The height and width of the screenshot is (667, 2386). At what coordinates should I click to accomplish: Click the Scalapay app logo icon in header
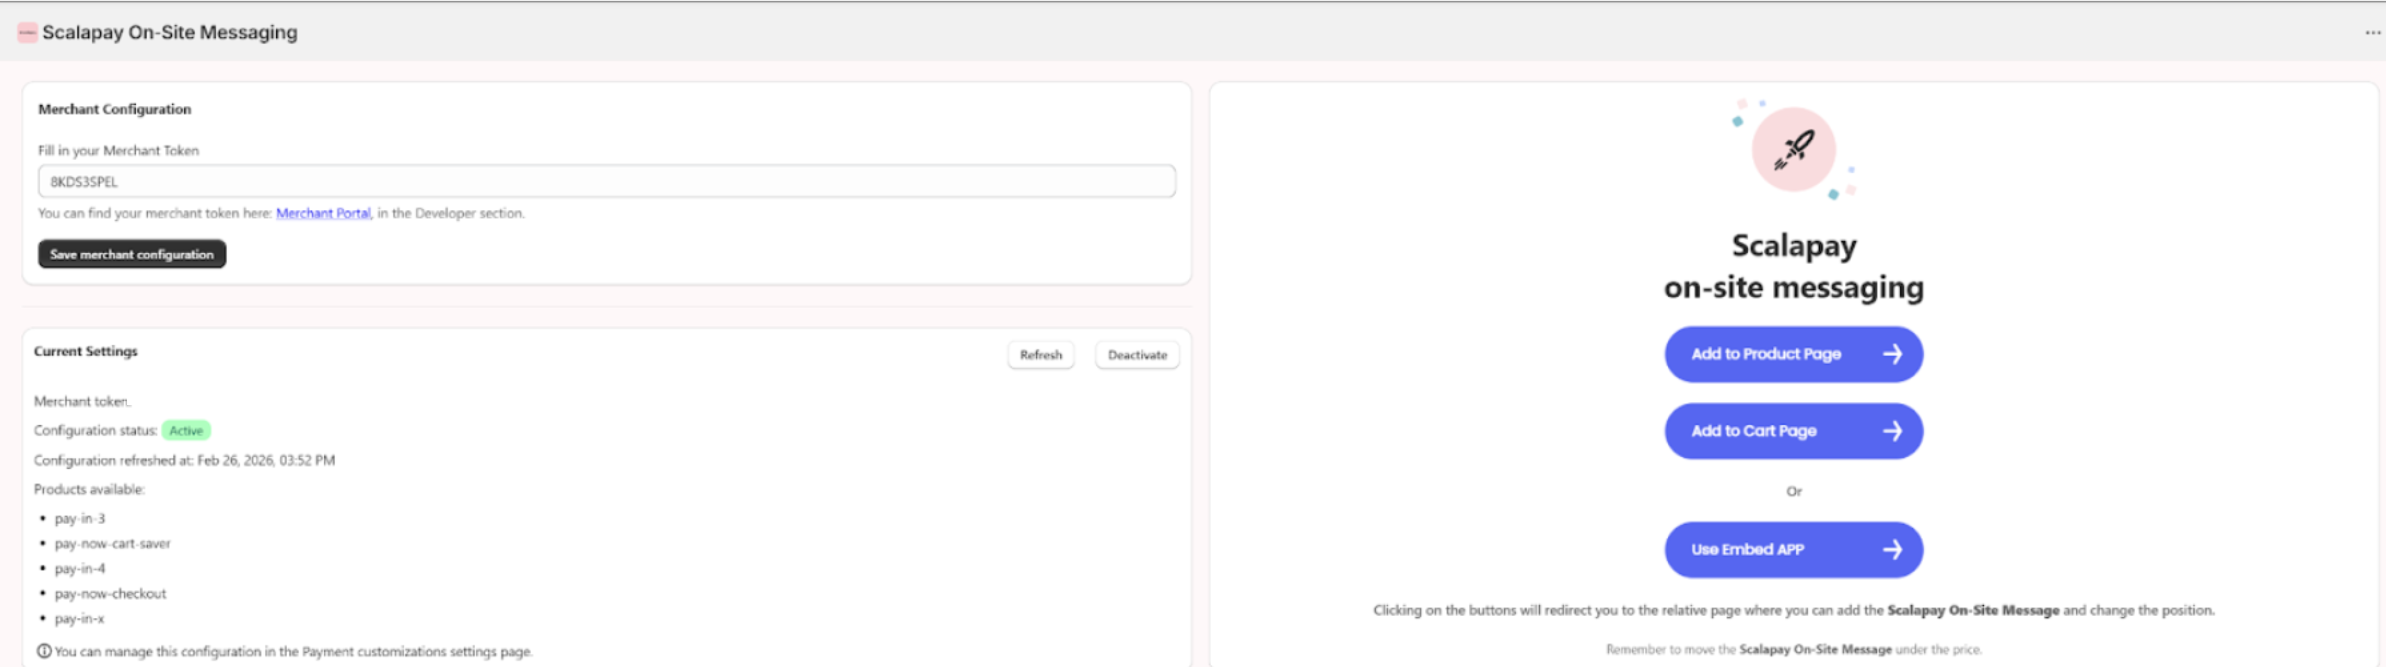(x=28, y=33)
